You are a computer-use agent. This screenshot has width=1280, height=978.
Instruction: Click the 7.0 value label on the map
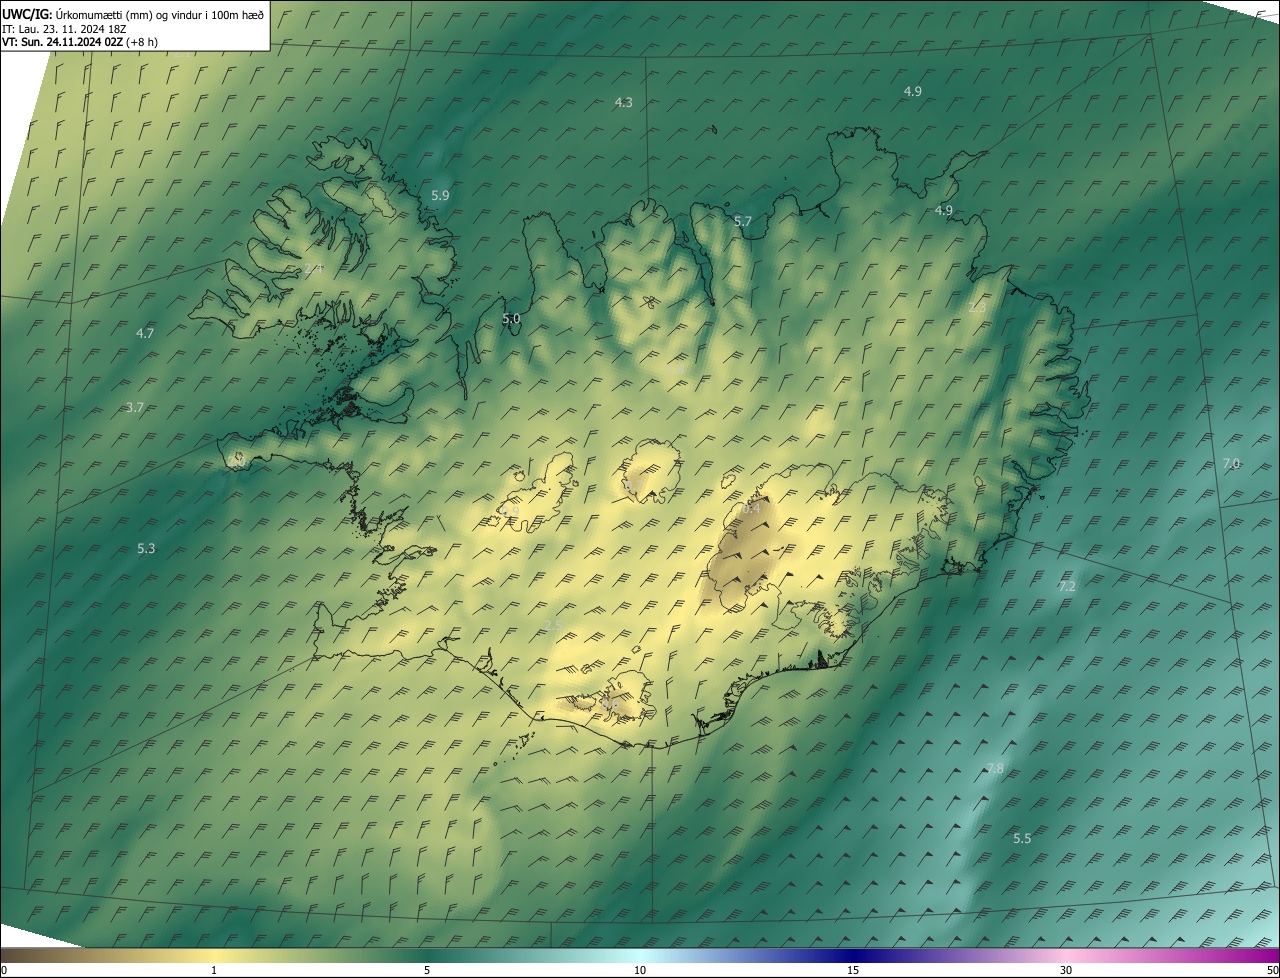coord(1231,463)
